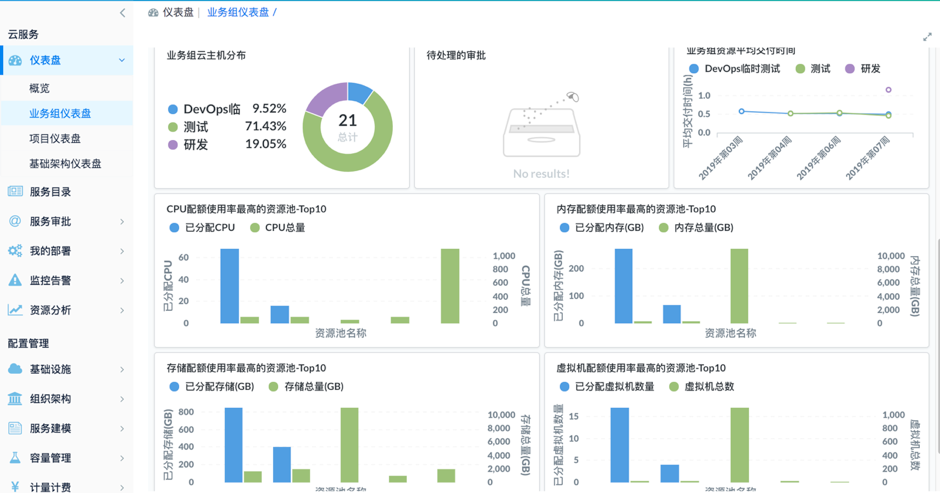This screenshot has height=493, width=940.
Task: Click the 组织架构 building icon
Action: coord(15,398)
